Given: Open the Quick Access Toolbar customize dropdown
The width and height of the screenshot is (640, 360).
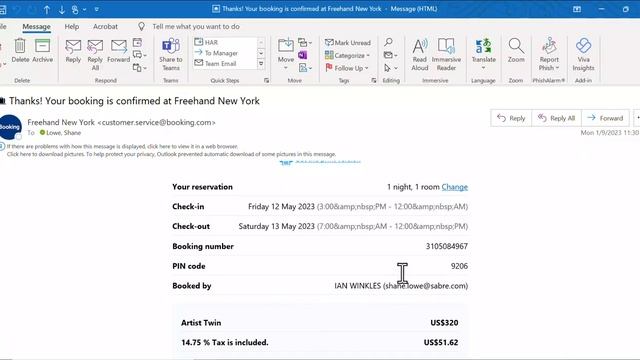Looking at the screenshot, I should pyautogui.click(x=97, y=9).
